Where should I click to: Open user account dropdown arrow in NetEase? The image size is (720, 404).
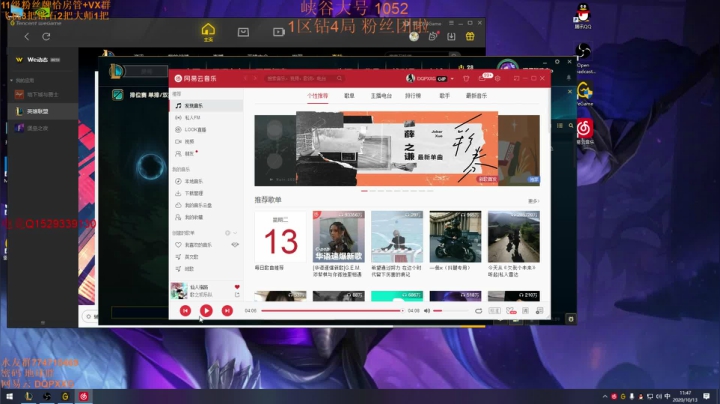(x=452, y=79)
